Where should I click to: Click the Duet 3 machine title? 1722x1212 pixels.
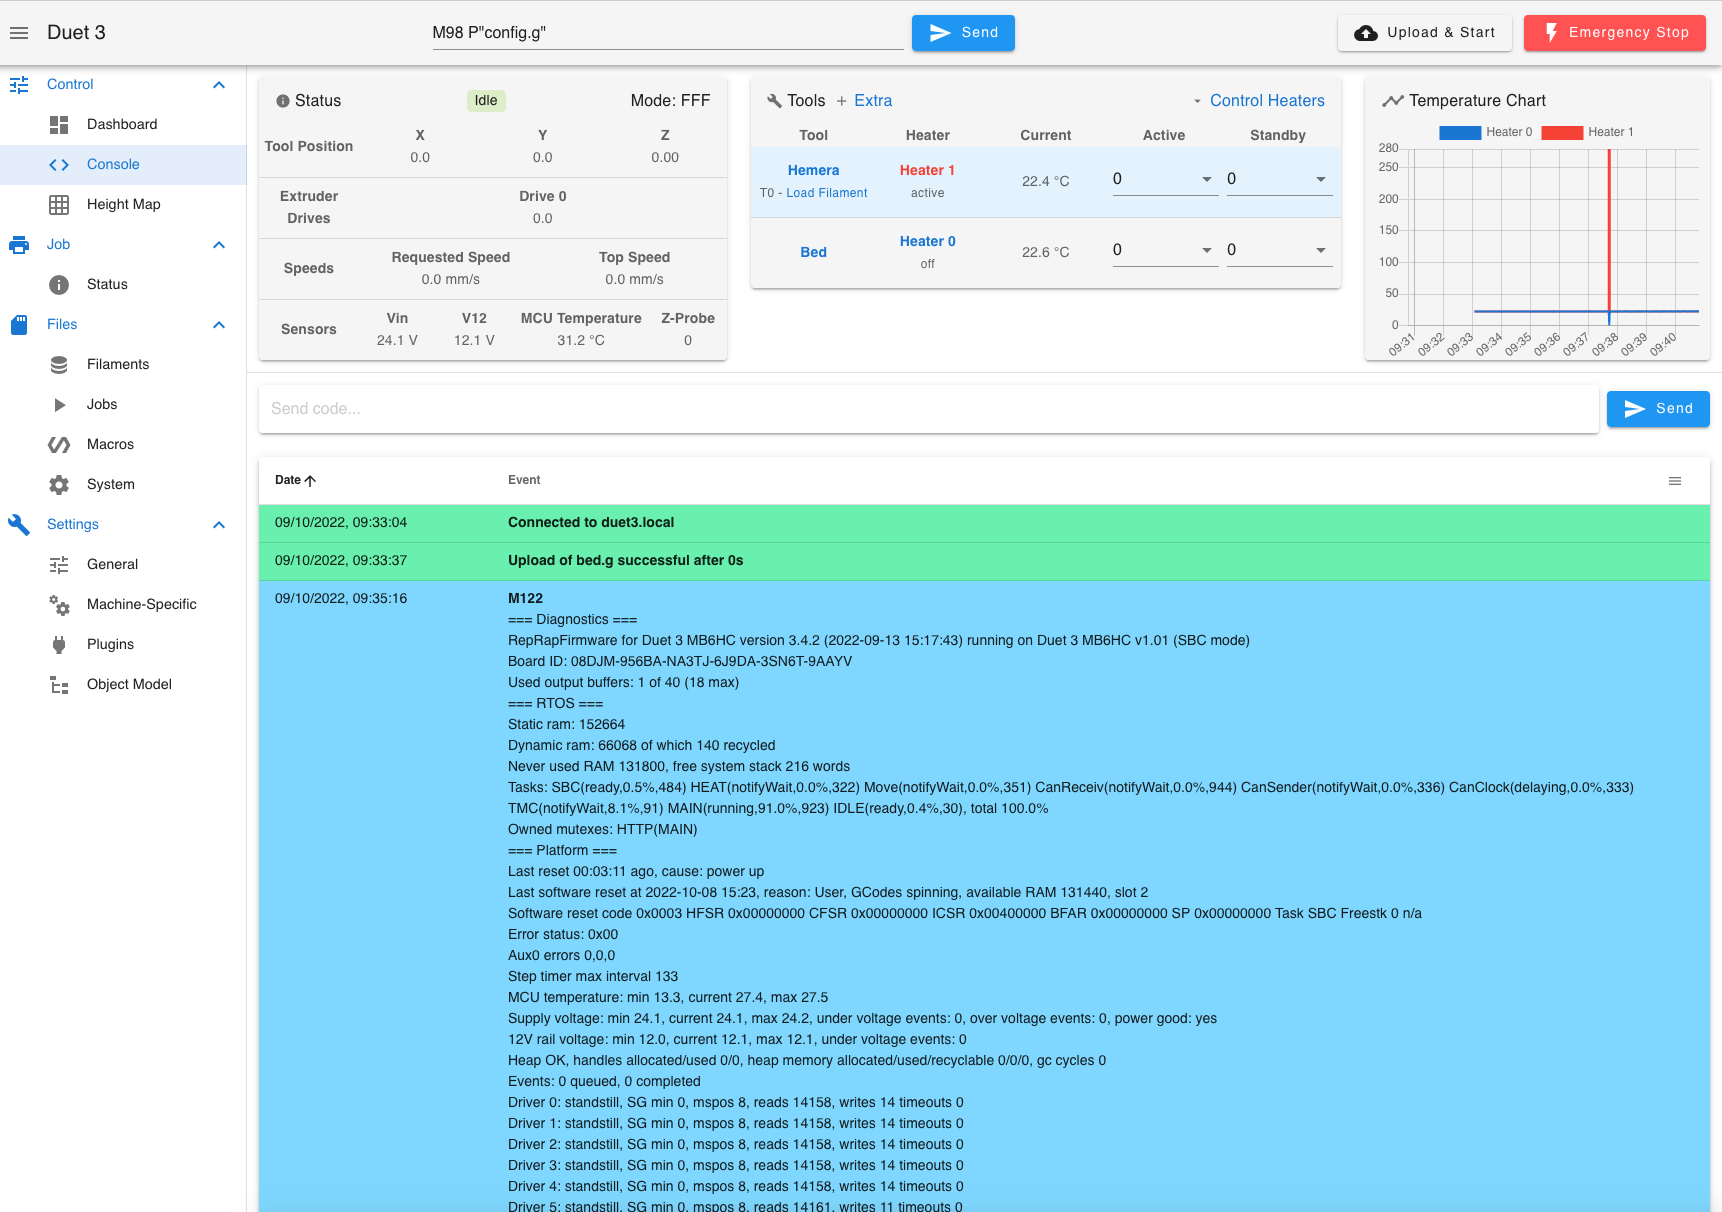[76, 33]
